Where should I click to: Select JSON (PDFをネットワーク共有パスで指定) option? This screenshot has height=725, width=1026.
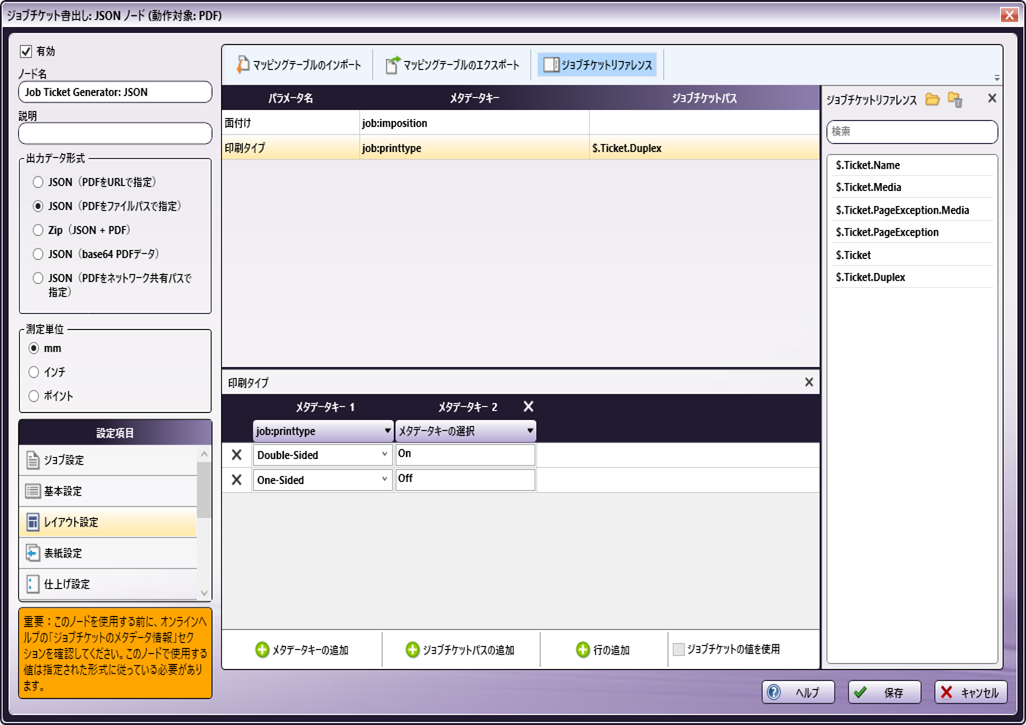tap(38, 278)
